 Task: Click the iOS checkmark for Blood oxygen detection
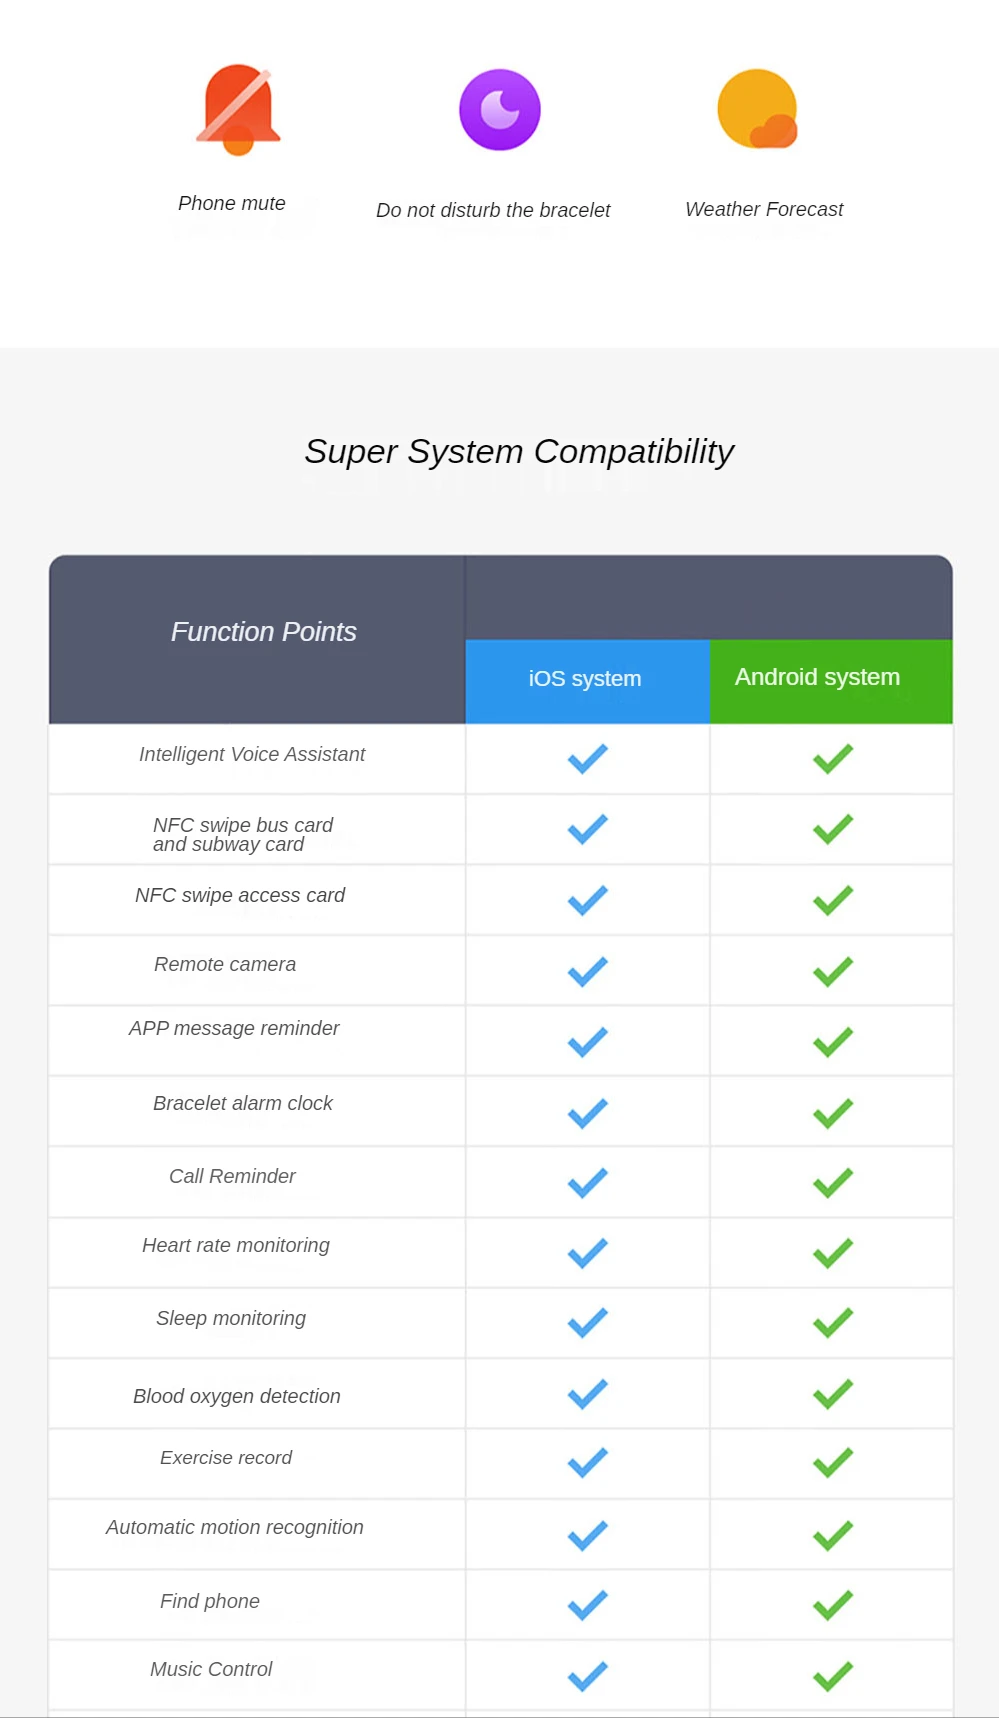coord(588,1394)
